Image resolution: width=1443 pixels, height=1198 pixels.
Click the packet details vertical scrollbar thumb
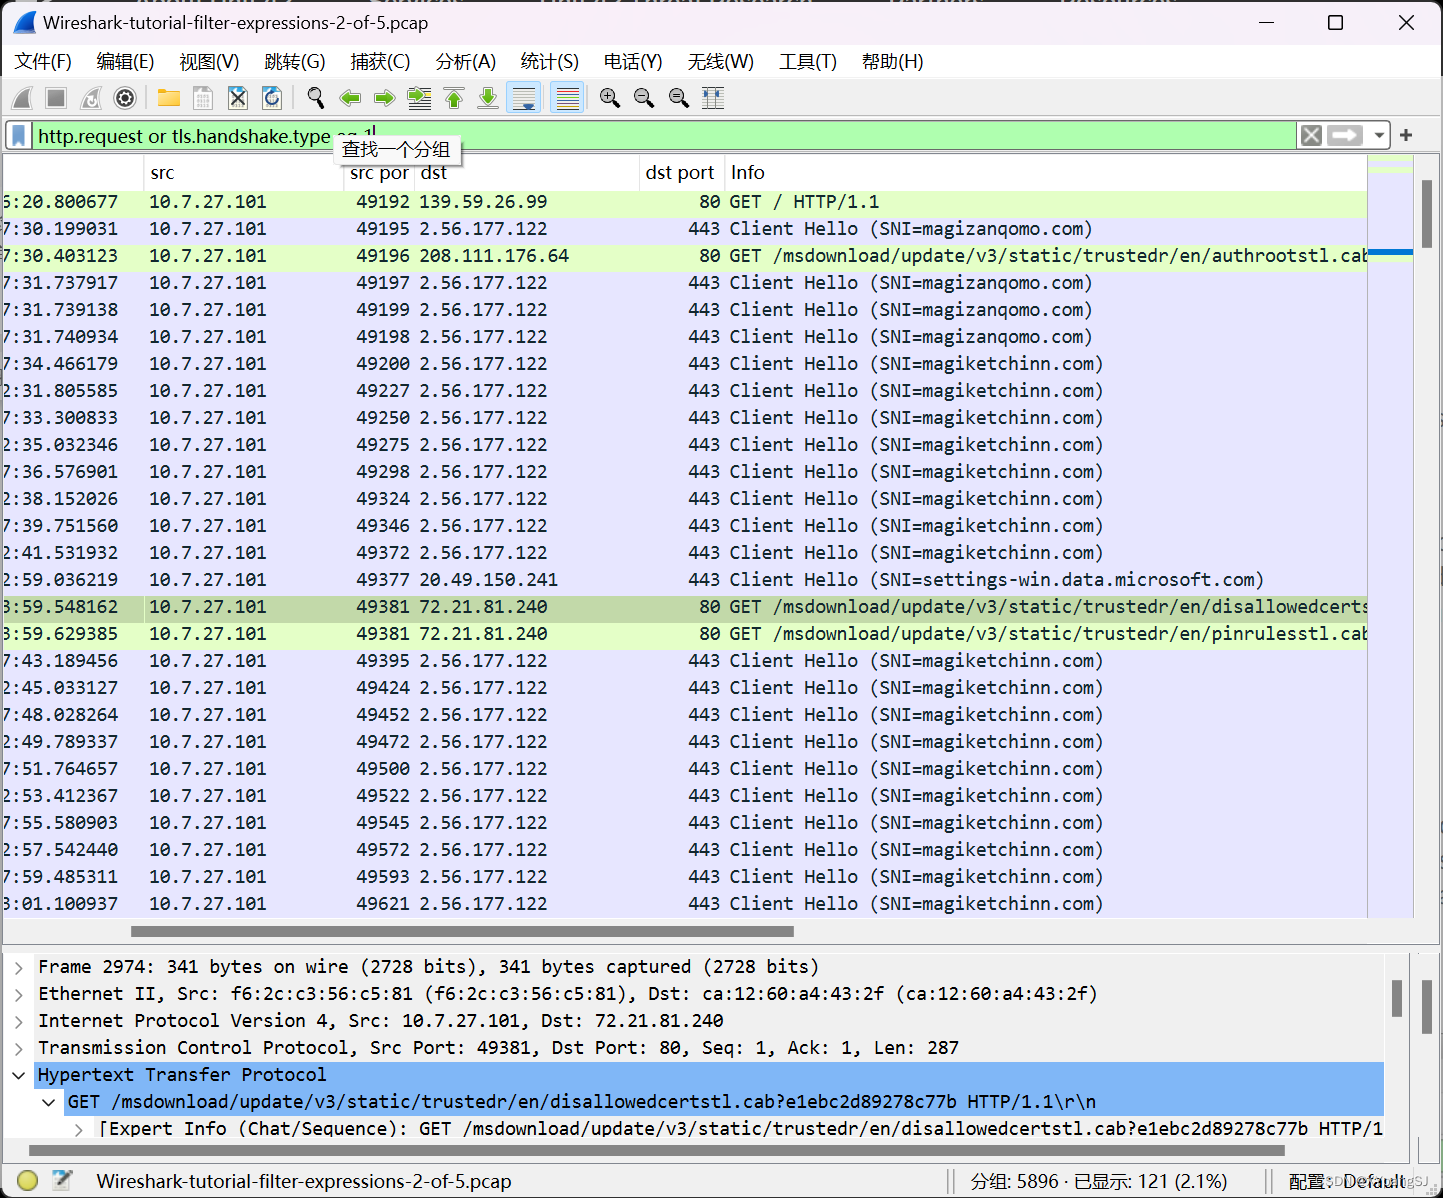pos(1396,998)
